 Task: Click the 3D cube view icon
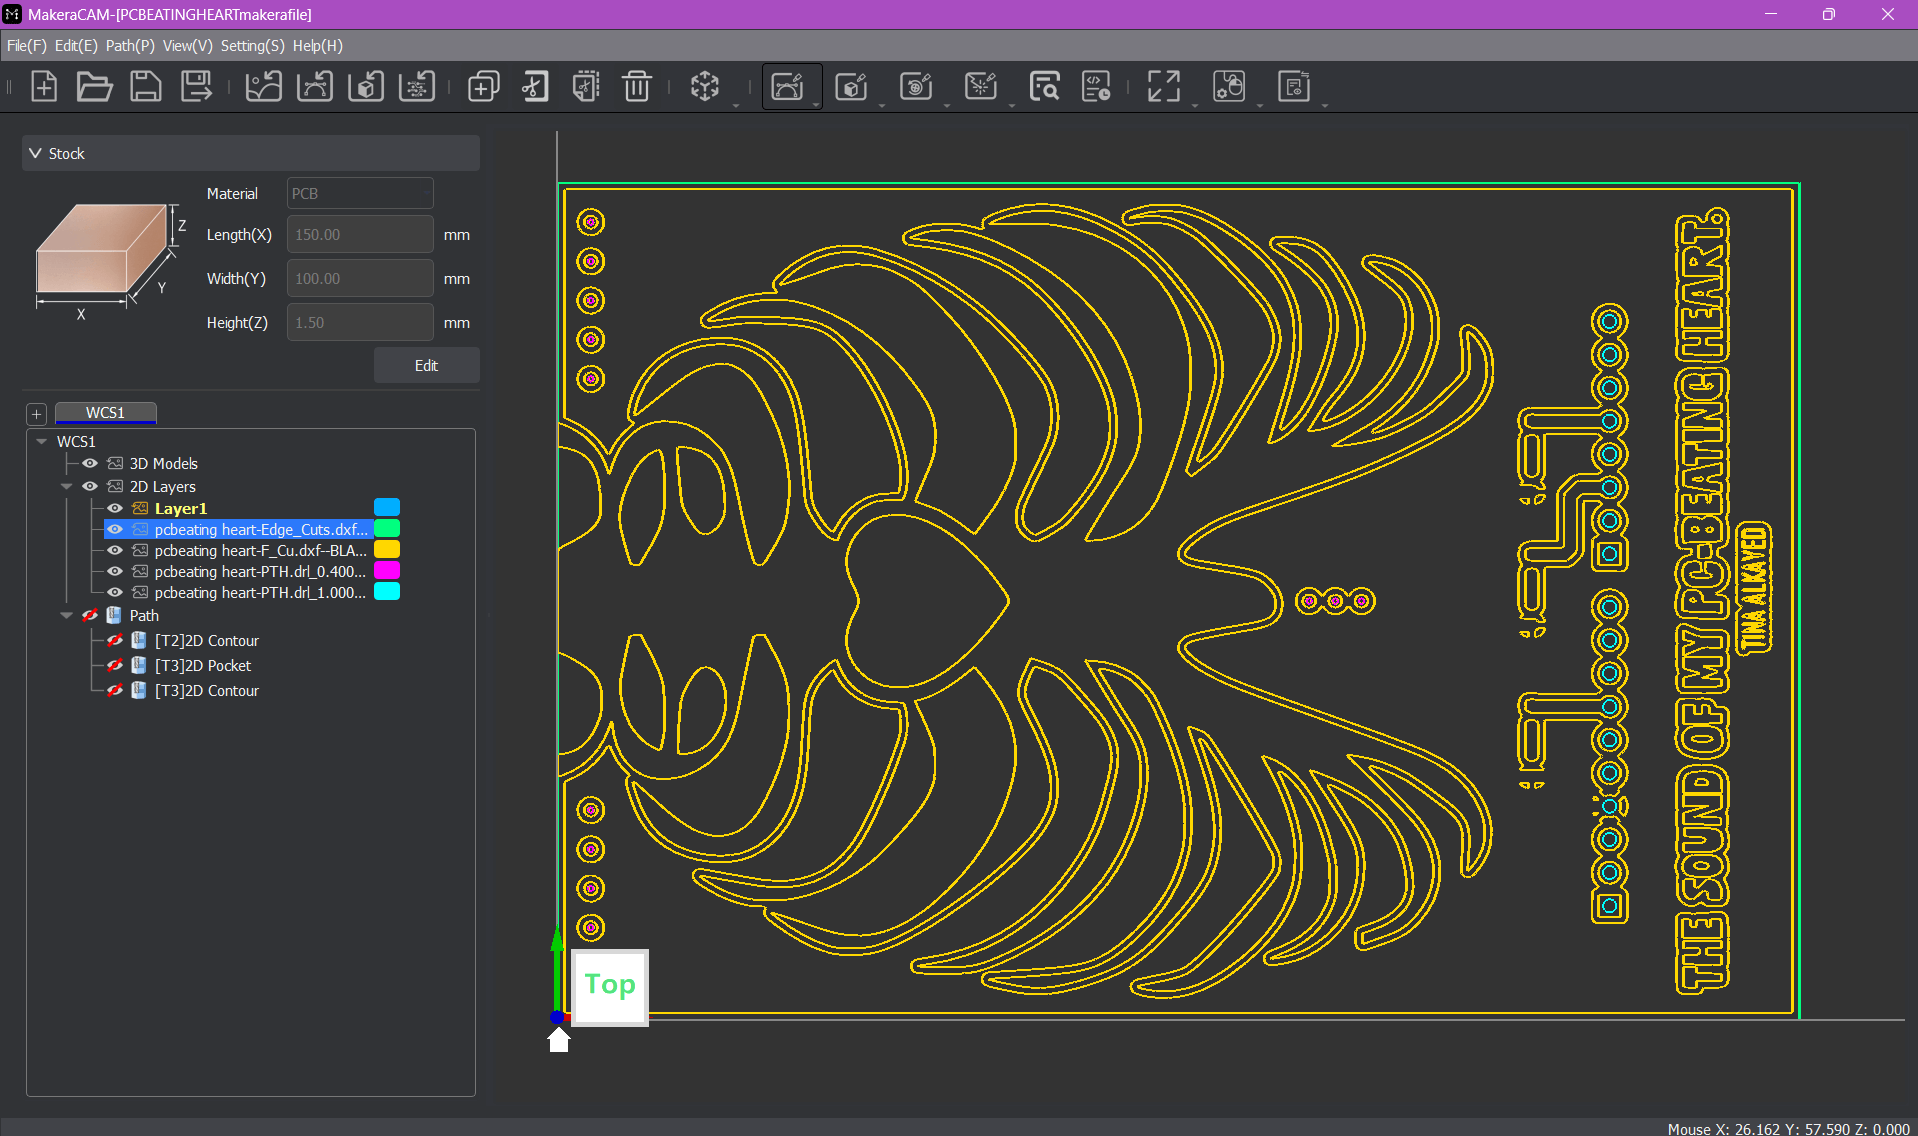click(705, 87)
